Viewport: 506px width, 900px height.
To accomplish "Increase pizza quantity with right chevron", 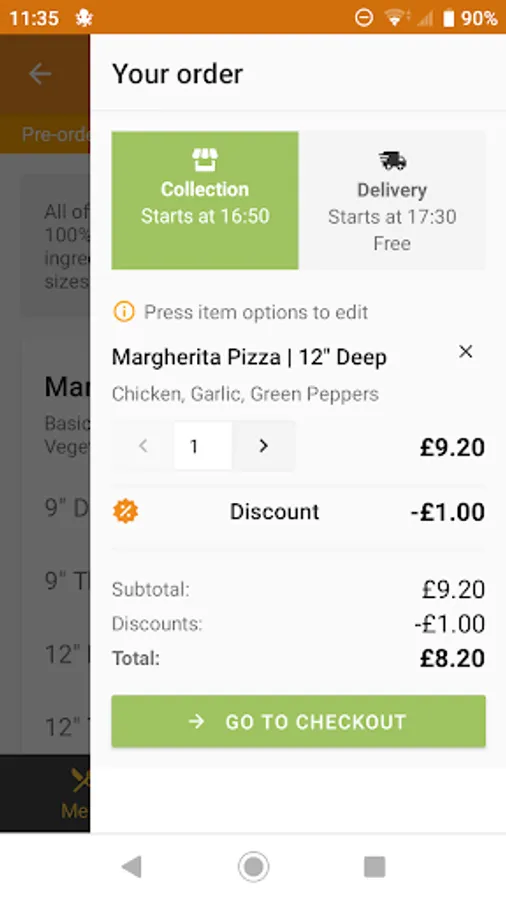I will pos(263,446).
